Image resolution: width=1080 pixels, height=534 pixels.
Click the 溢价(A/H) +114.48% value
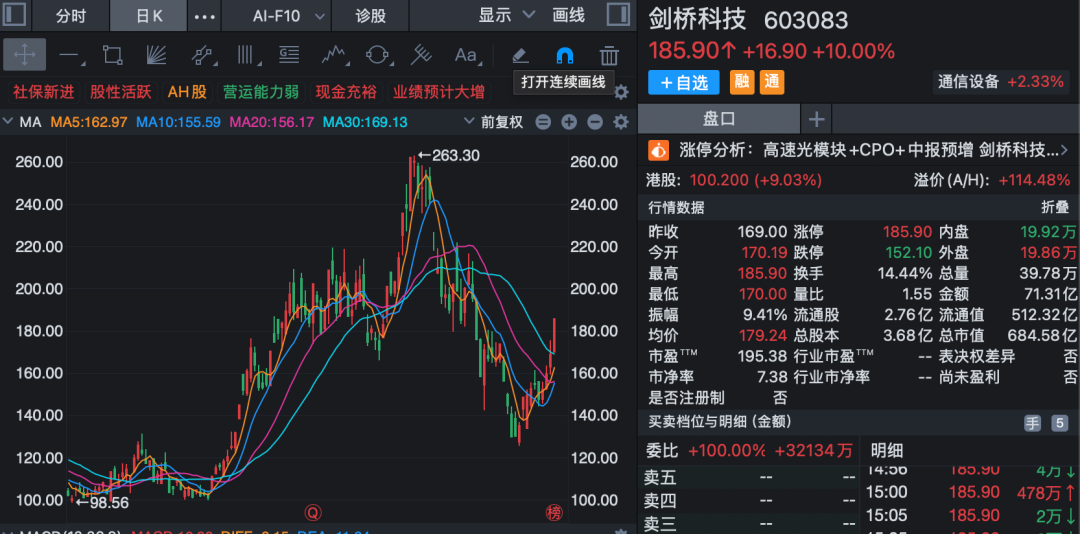tap(1035, 181)
